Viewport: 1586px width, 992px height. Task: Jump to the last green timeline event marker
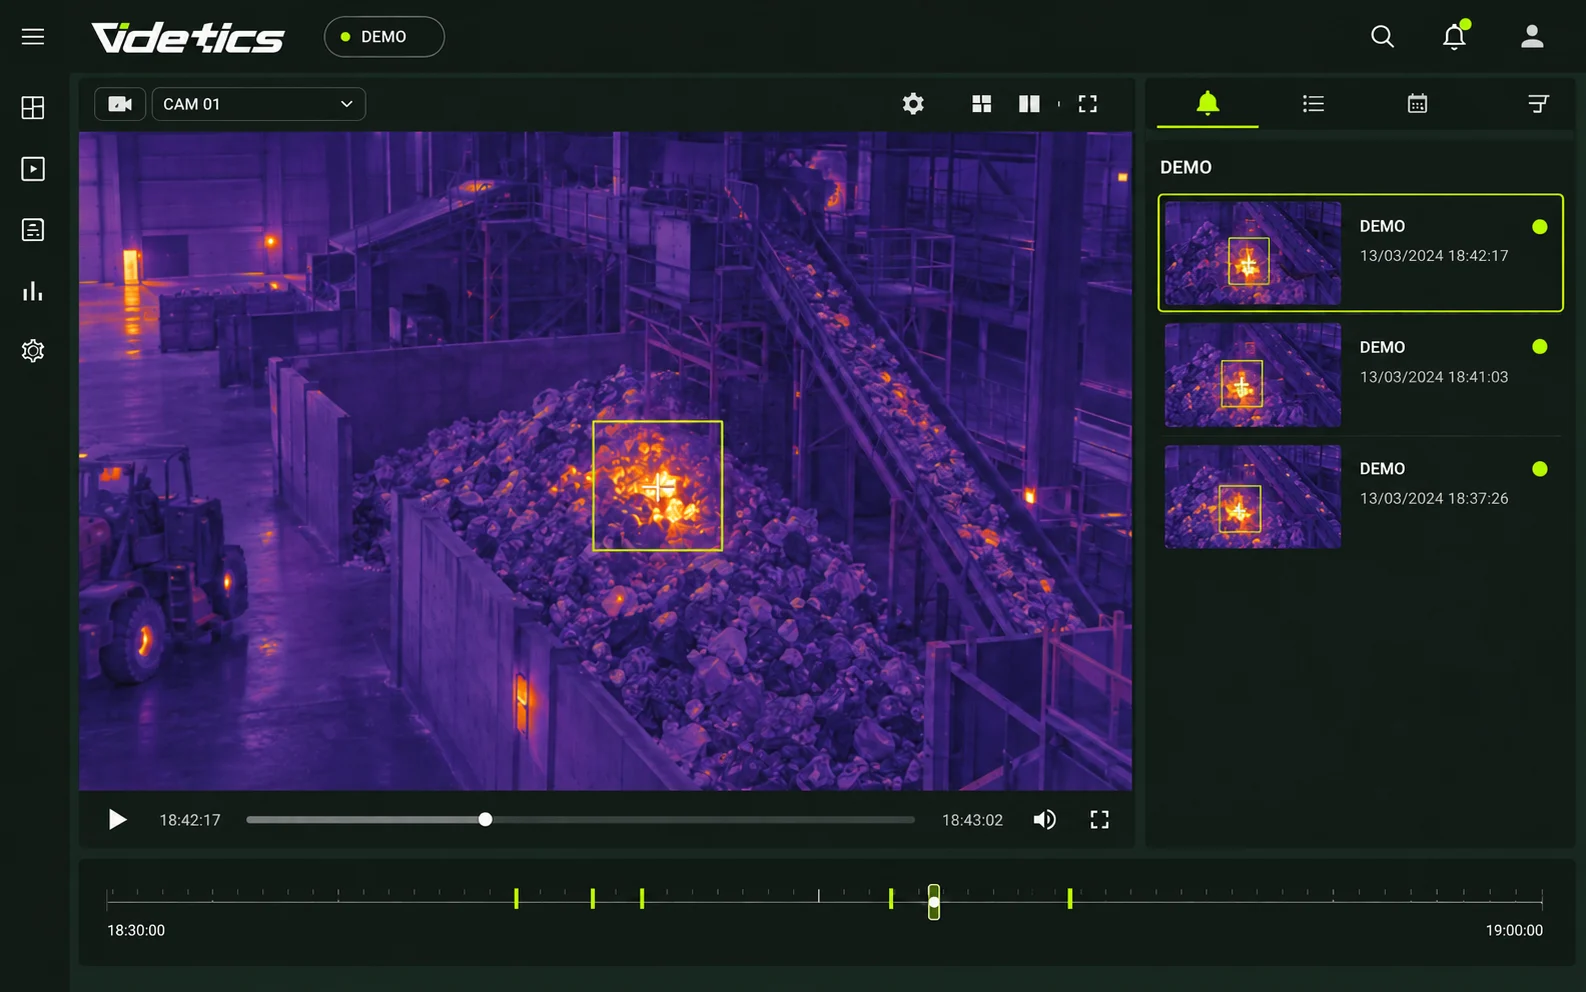[1070, 898]
